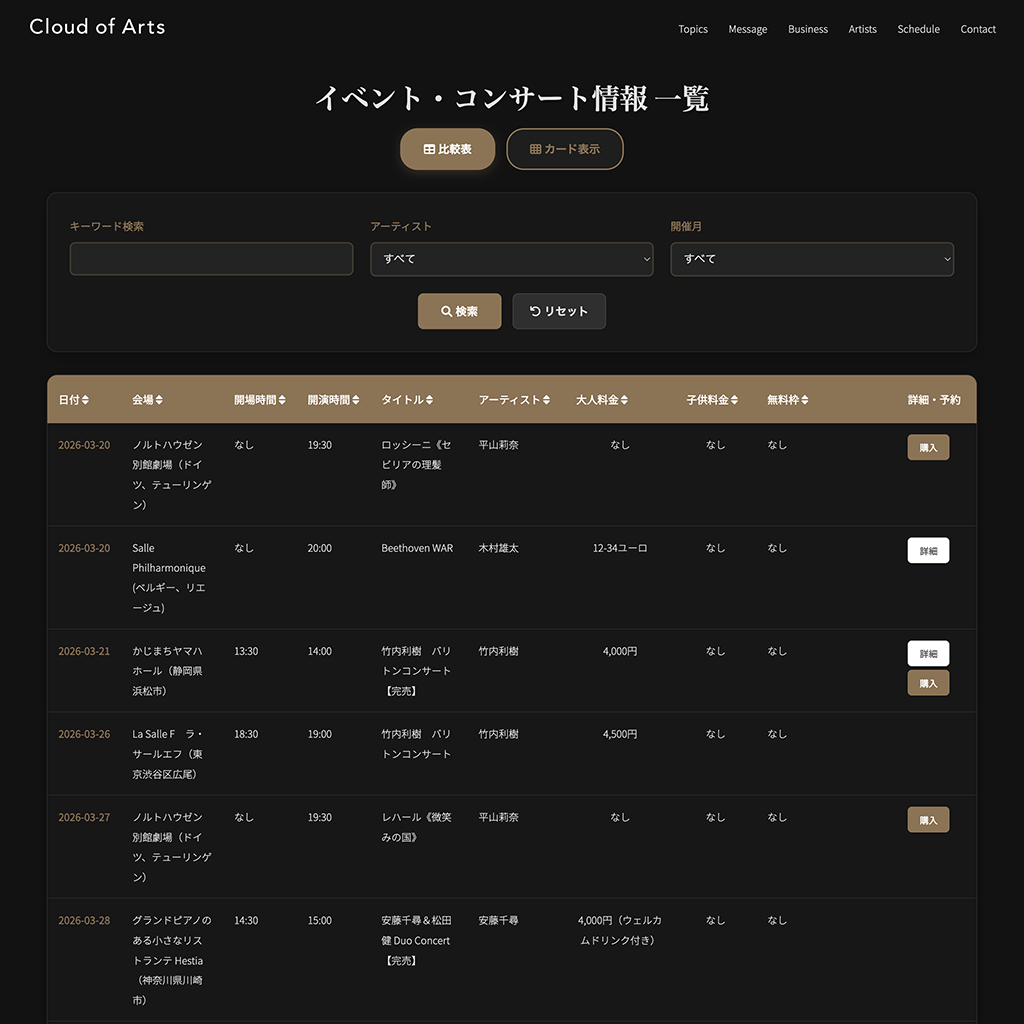Click the sort icon beside タイトル
The image size is (1024, 1024).
[429, 400]
